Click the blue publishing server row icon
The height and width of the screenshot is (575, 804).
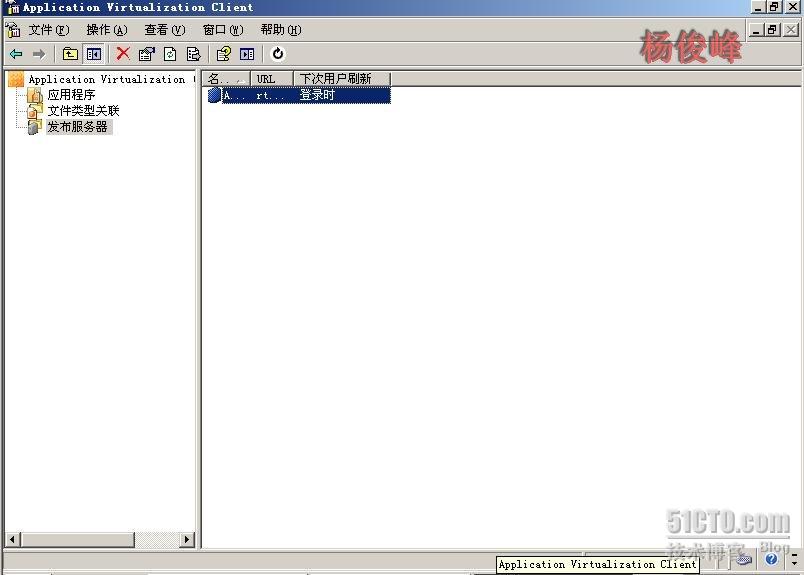point(214,95)
